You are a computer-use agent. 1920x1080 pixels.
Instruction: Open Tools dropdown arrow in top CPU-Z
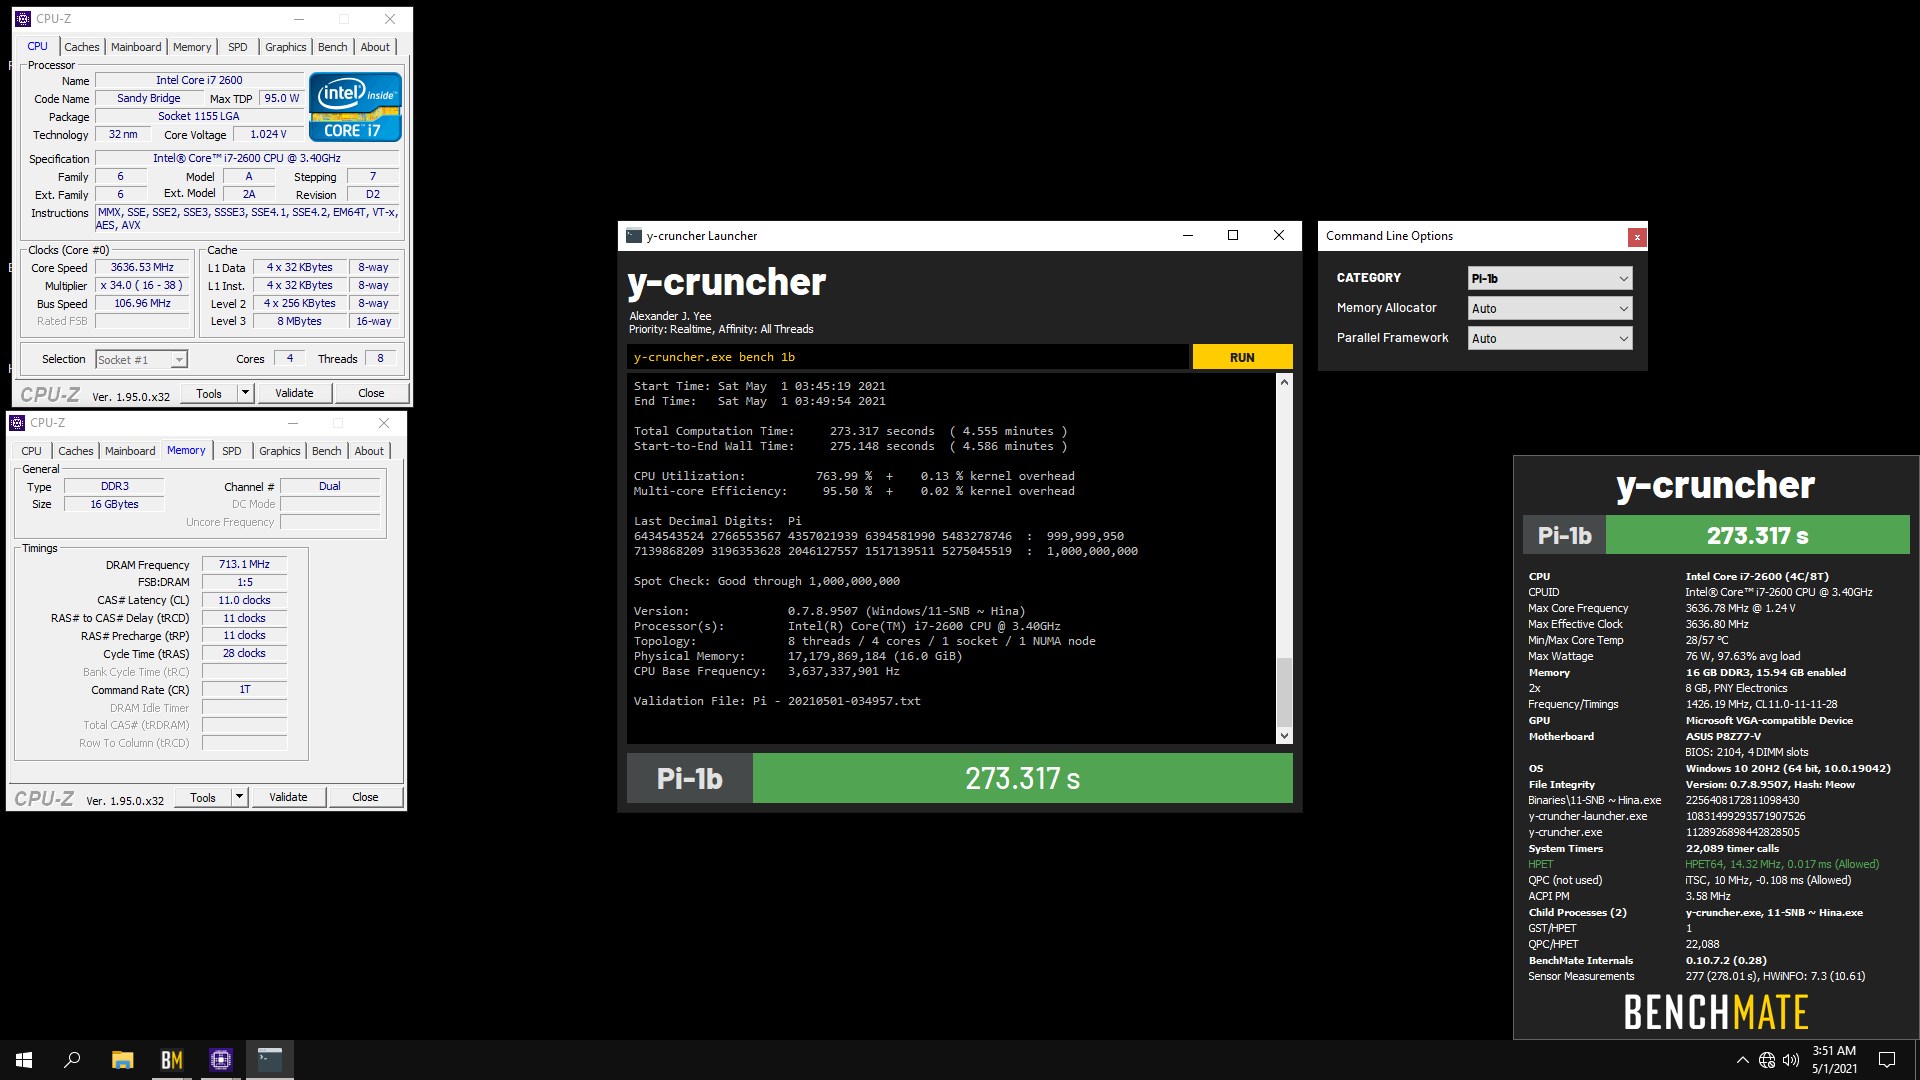[x=245, y=394]
